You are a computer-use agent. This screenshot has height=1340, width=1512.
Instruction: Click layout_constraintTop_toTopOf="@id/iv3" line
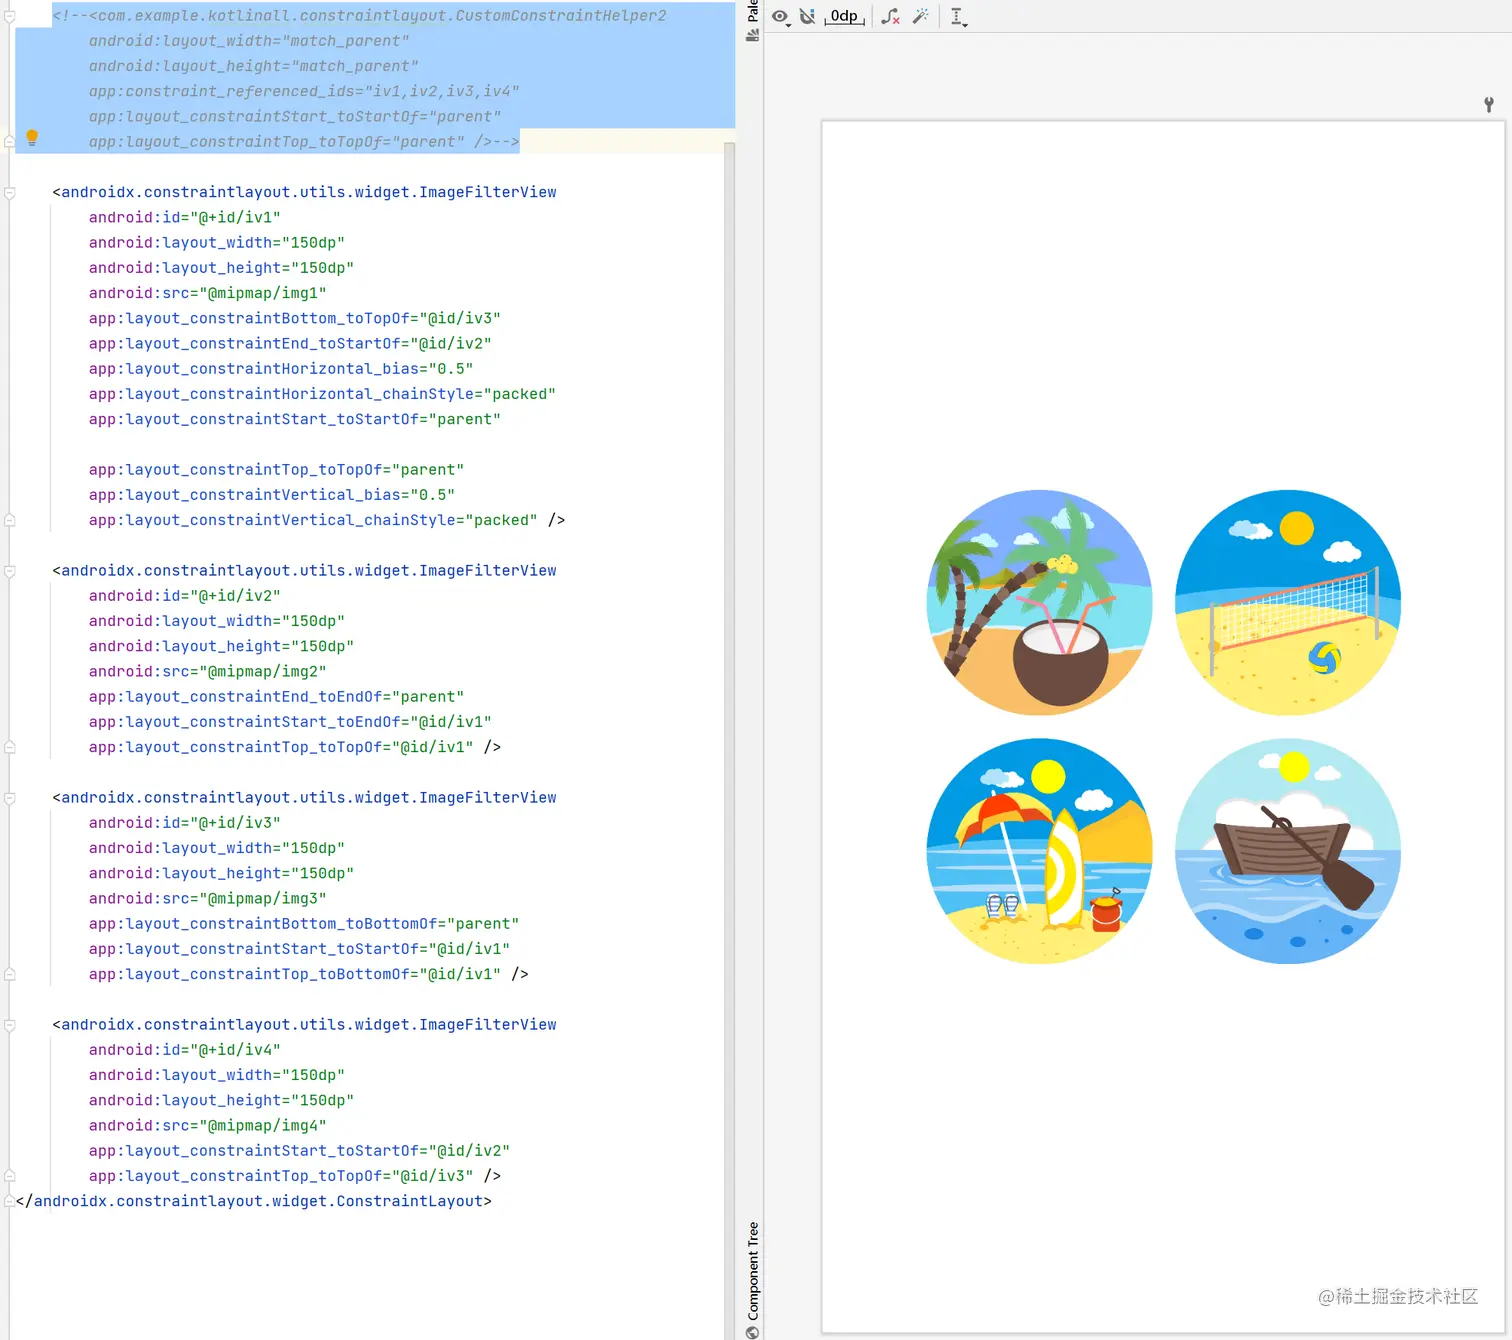click(295, 1176)
